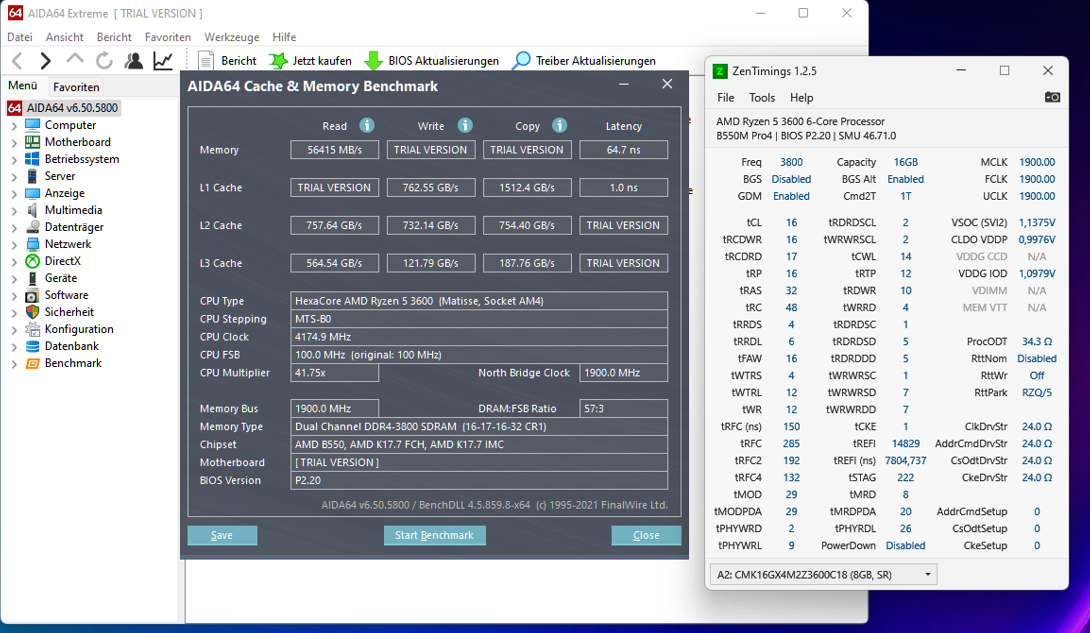Click the forward navigation arrow in AIDA64 toolbar

[x=45, y=61]
